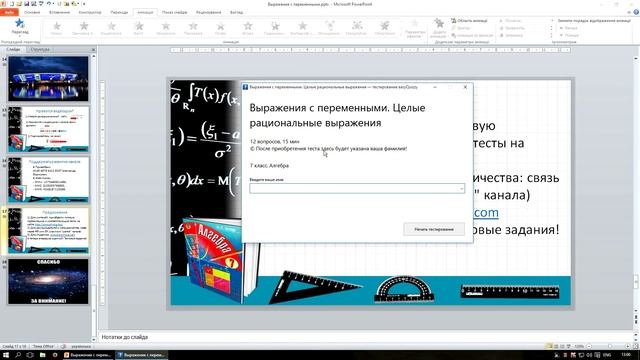The height and width of the screenshot is (360, 640).
Task: Open the Animation Pane from the ribbon
Action: pyautogui.click(x=469, y=20)
